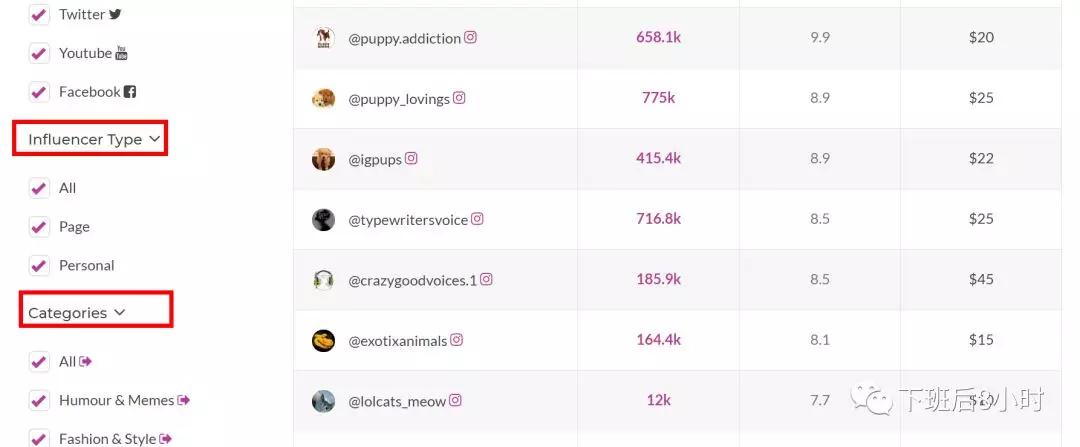Click the Instagram icon beside @lolcats_meow
The image size is (1080, 447).
tap(455, 400)
